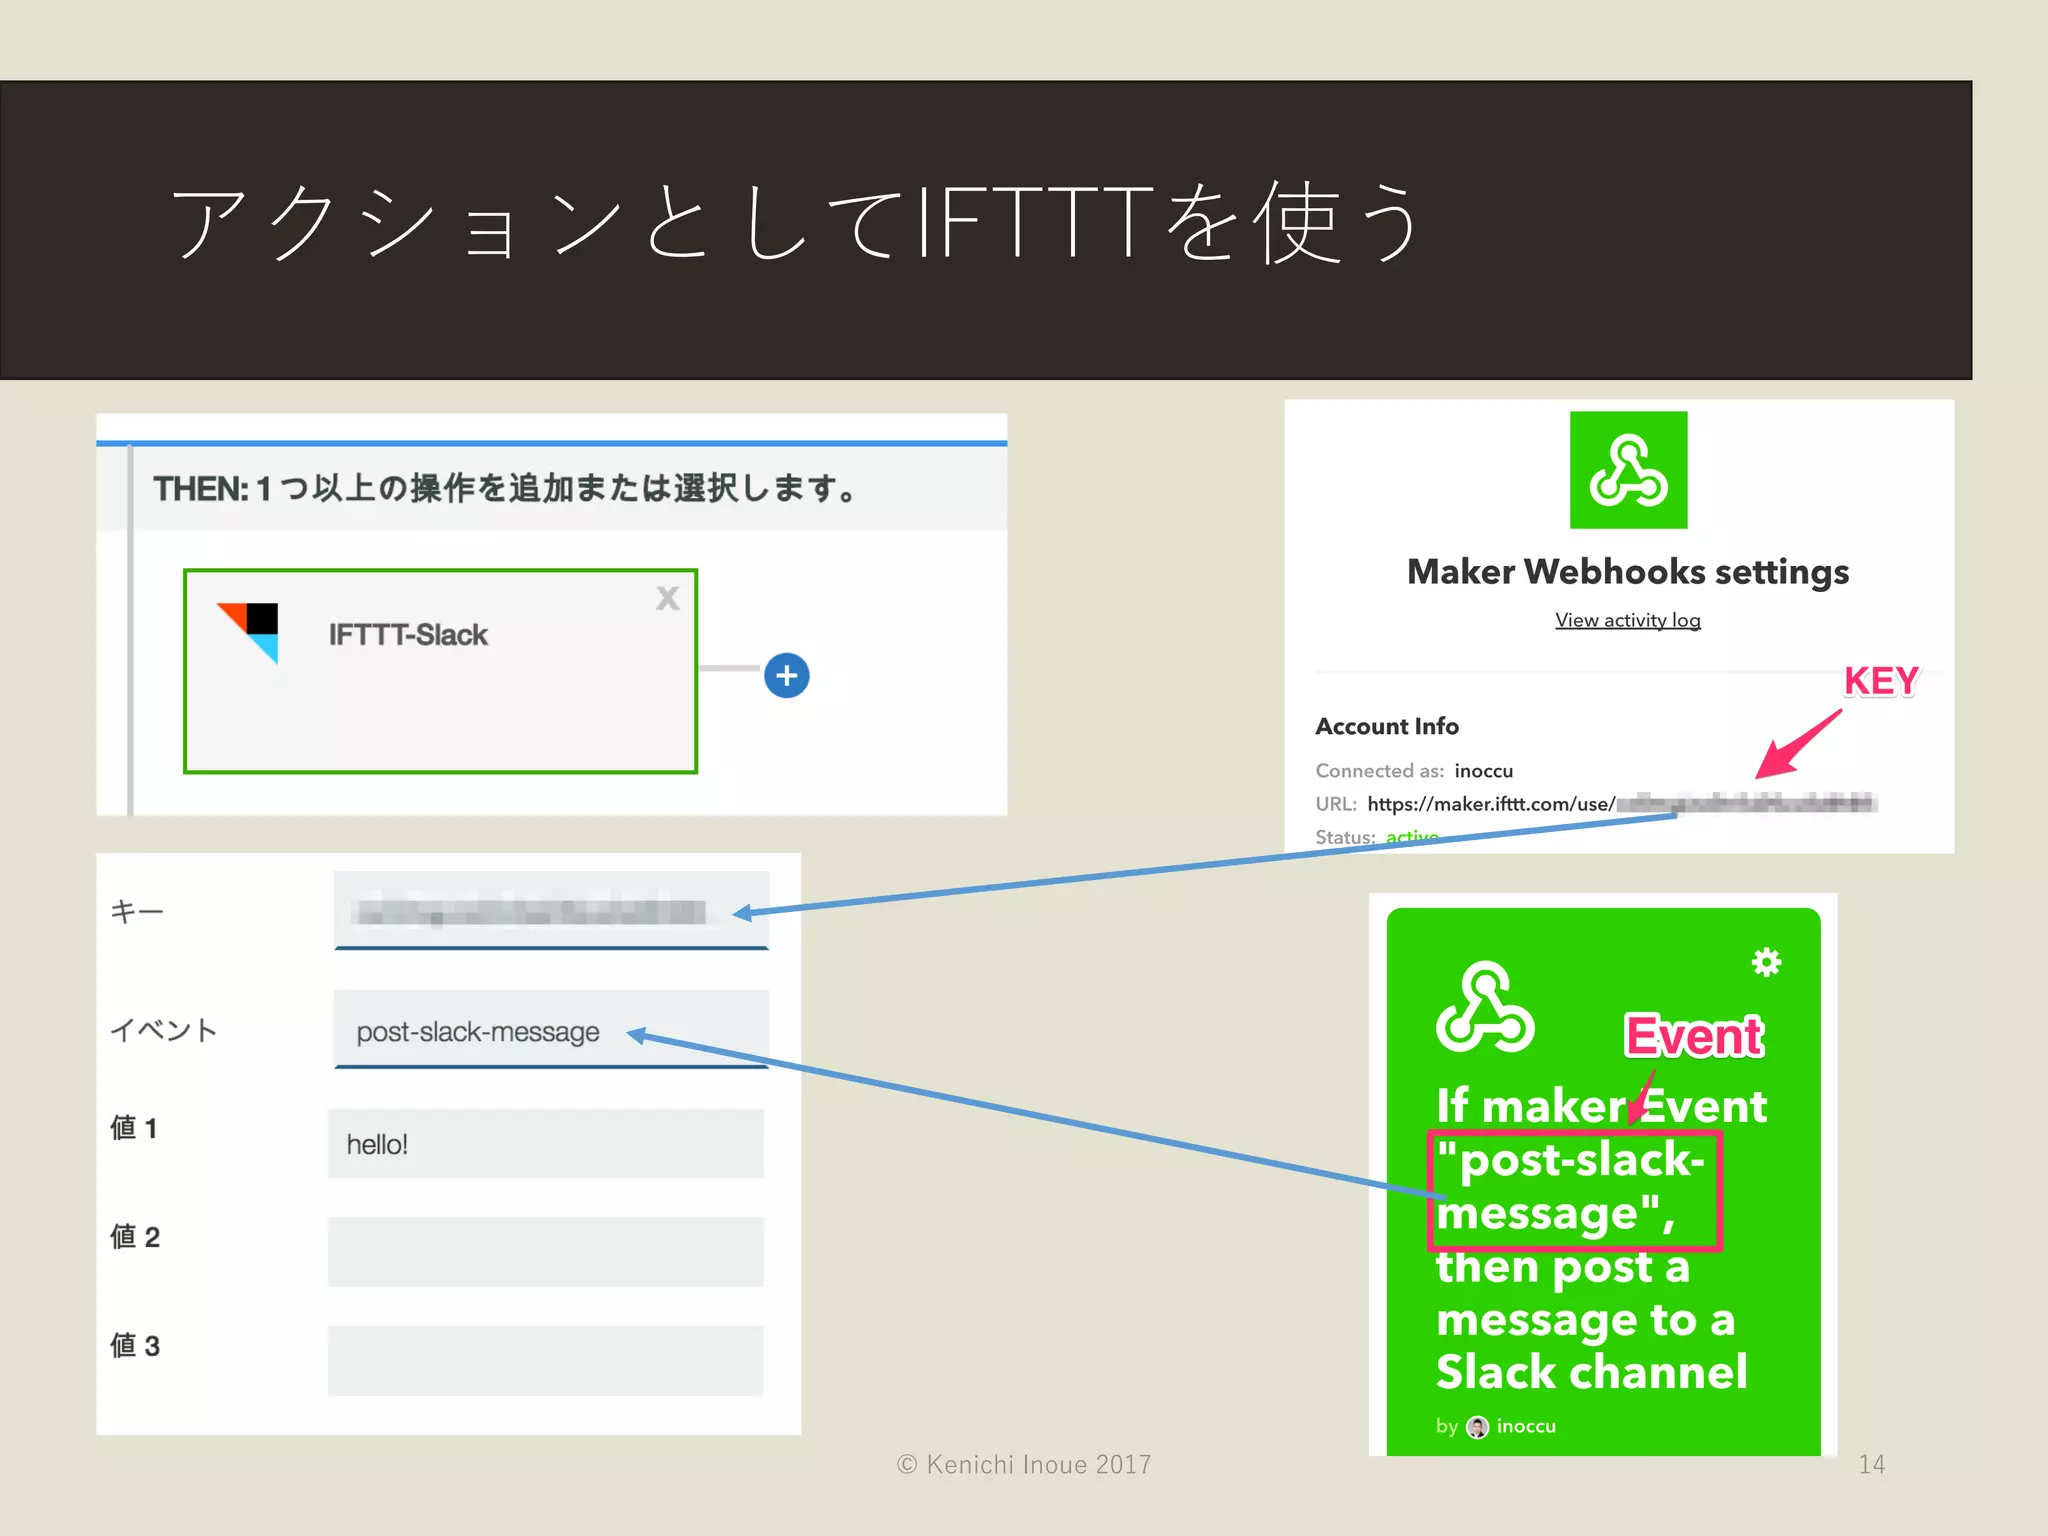This screenshot has height=1536, width=2048.
Task: Focus the キー input field
Action: point(551,911)
